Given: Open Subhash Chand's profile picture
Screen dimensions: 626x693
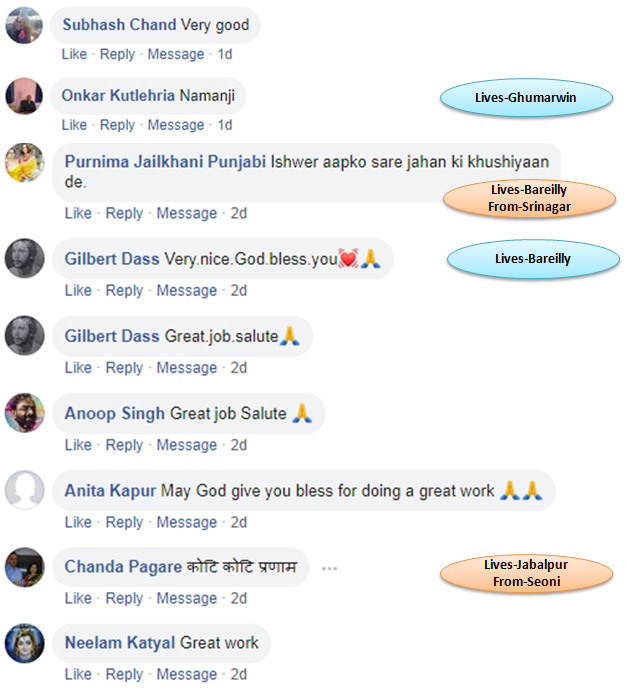Looking at the screenshot, I should click(24, 25).
